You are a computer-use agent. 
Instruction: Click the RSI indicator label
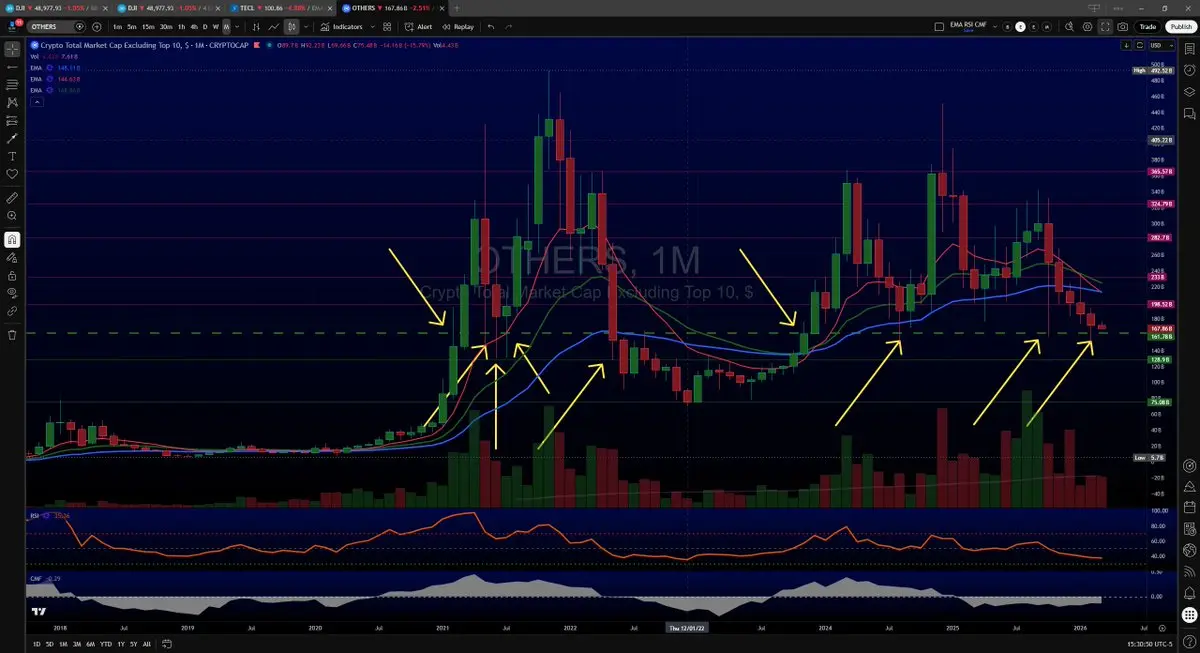(35, 516)
